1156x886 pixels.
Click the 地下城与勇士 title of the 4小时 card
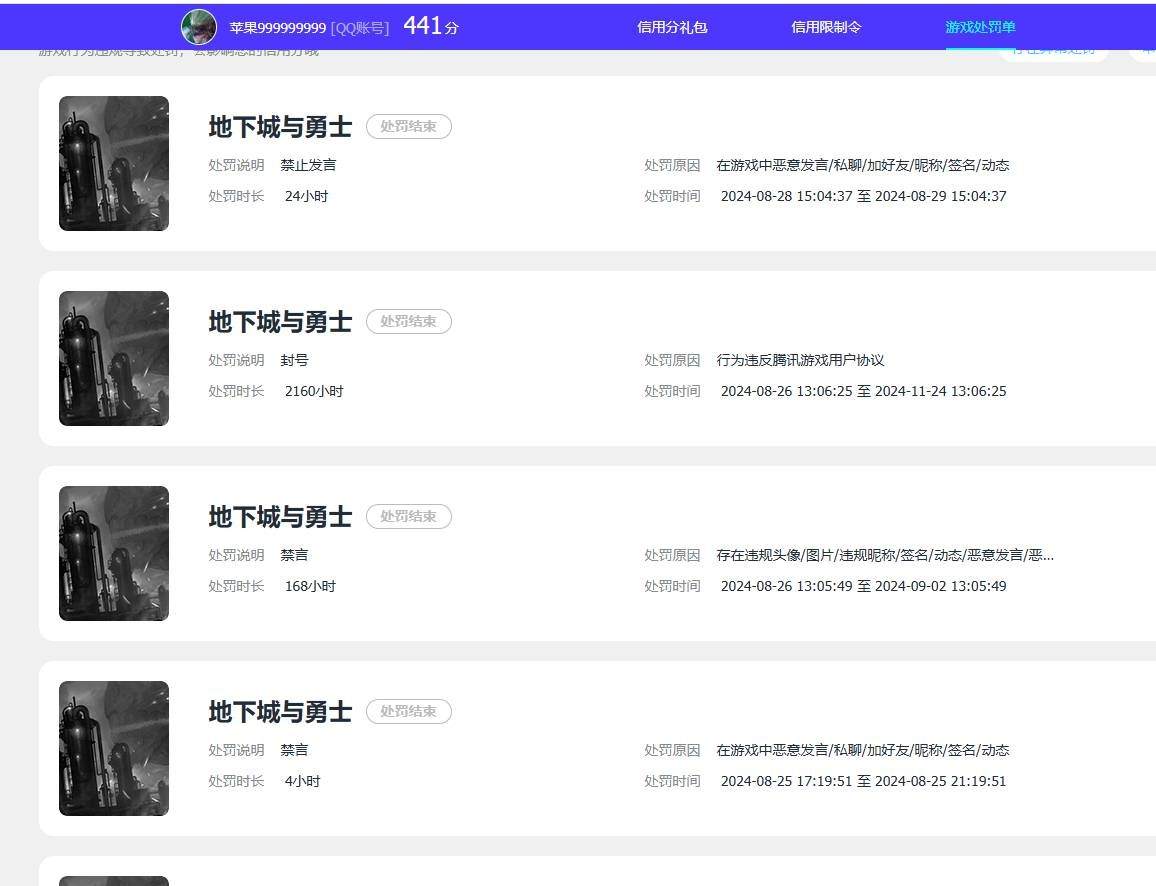click(280, 712)
